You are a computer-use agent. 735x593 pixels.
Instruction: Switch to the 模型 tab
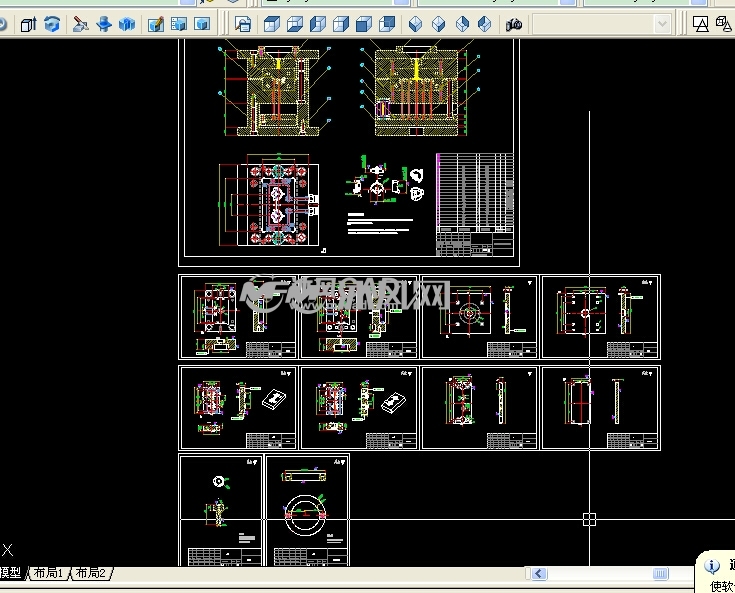(x=11, y=573)
